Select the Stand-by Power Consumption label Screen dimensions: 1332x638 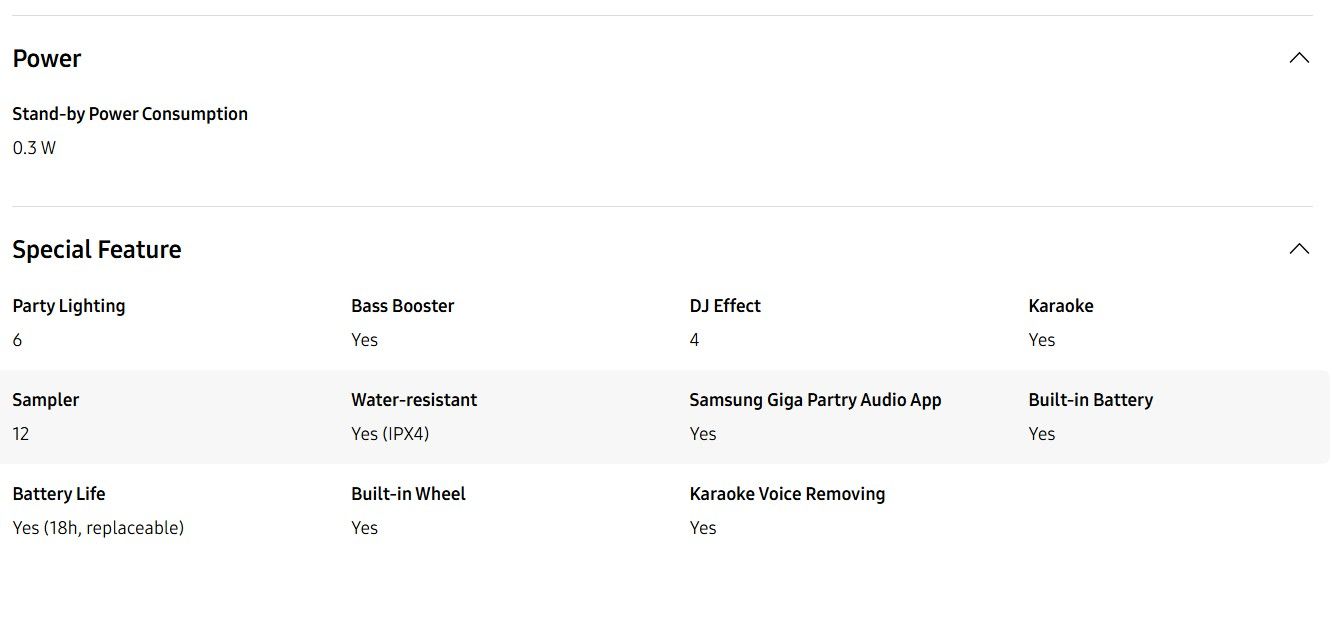coord(130,114)
